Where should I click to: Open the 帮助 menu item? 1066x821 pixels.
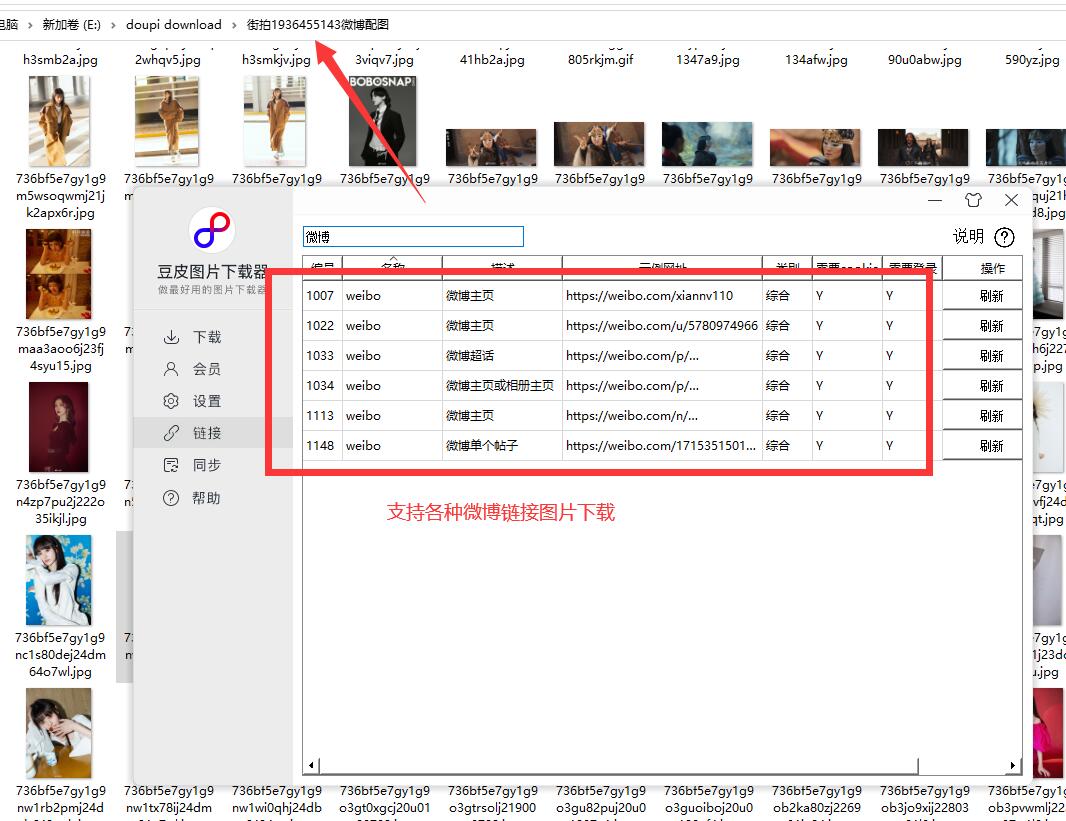point(206,497)
